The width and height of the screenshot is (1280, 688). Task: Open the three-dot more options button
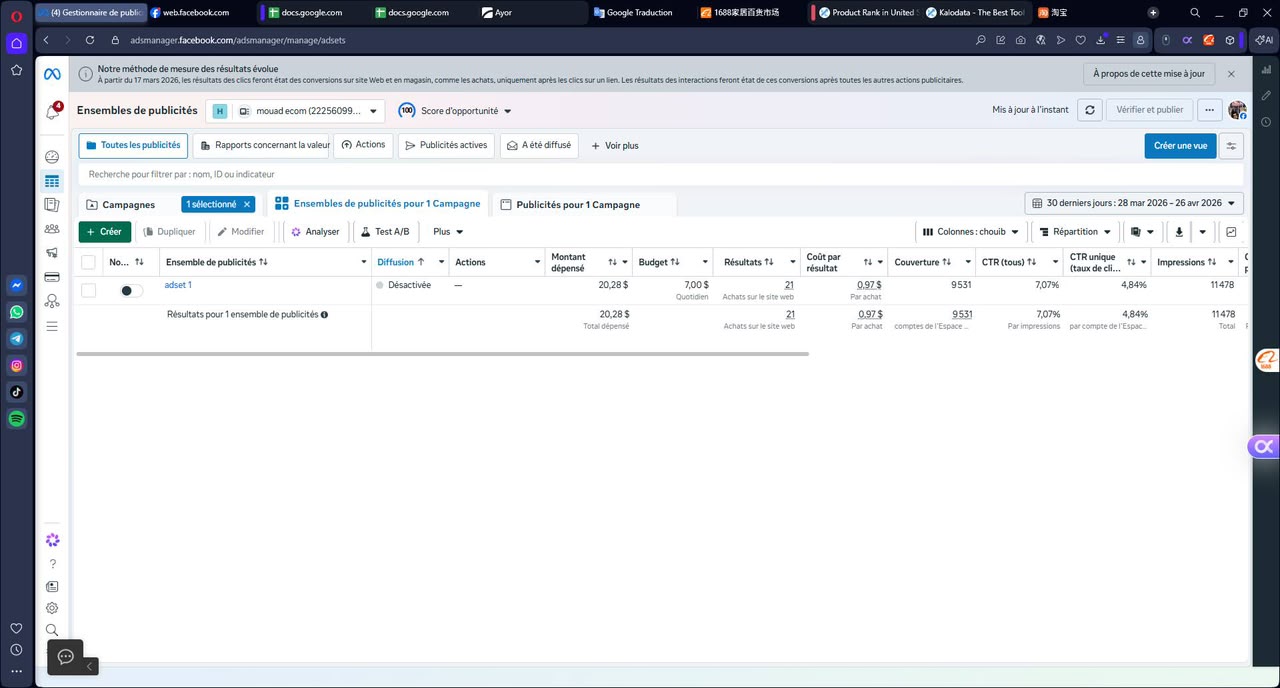click(1210, 110)
